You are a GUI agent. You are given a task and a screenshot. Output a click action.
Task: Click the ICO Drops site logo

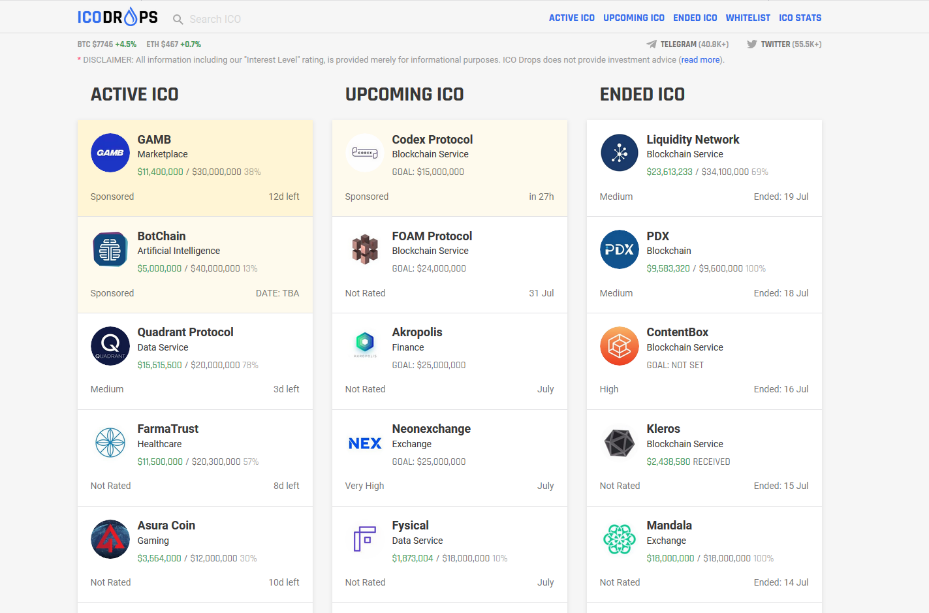[x=117, y=17]
